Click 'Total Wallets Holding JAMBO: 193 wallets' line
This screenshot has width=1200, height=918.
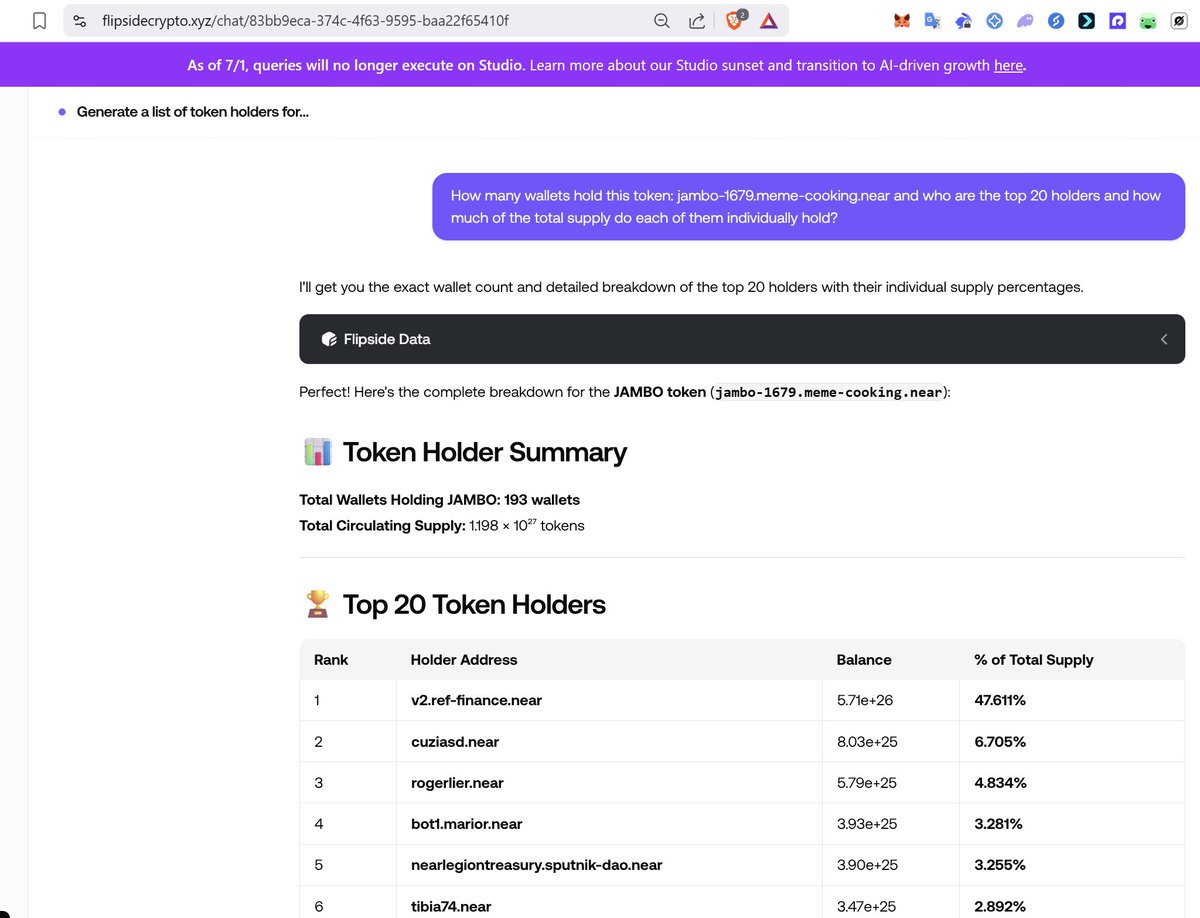click(x=439, y=499)
